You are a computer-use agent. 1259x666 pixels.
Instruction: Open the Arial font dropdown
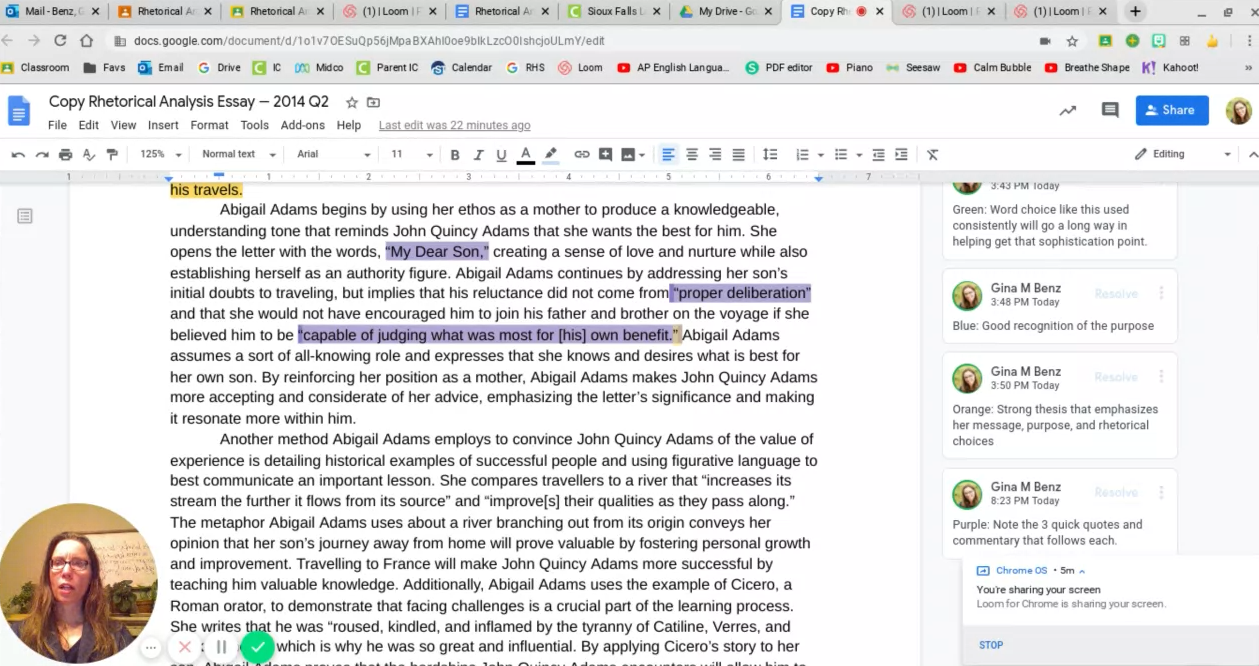[x=333, y=155]
